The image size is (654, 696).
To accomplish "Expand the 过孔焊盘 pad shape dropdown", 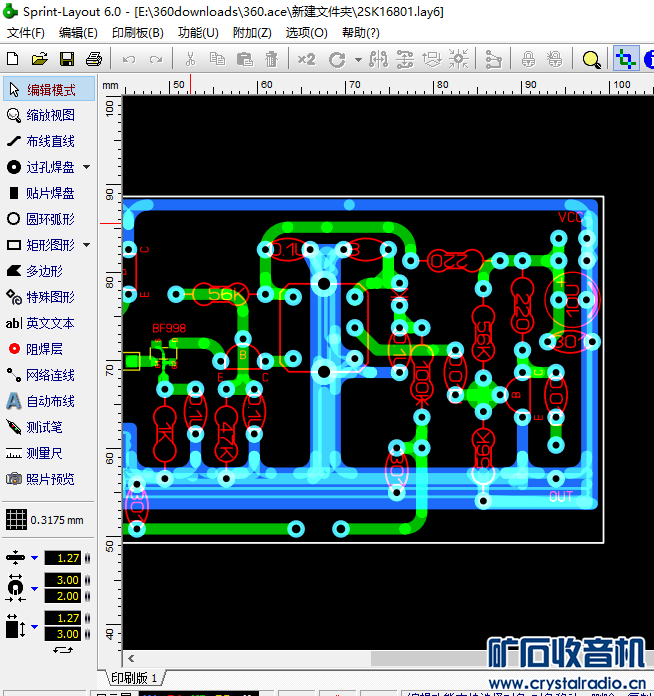I will (87, 167).
